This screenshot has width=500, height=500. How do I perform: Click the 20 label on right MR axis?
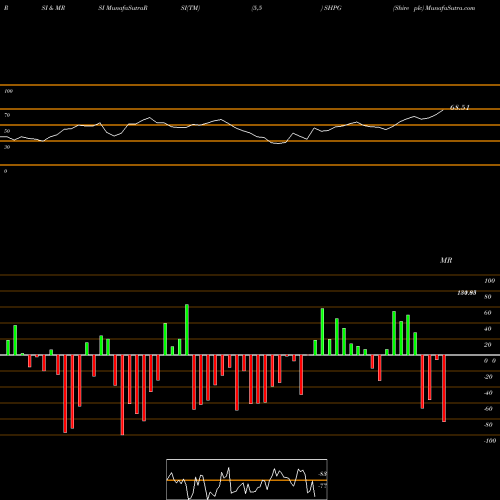[488, 345]
